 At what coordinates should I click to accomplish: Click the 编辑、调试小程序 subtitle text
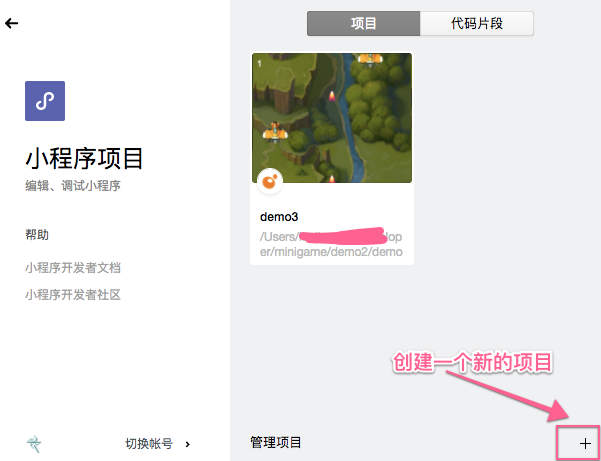click(x=73, y=186)
